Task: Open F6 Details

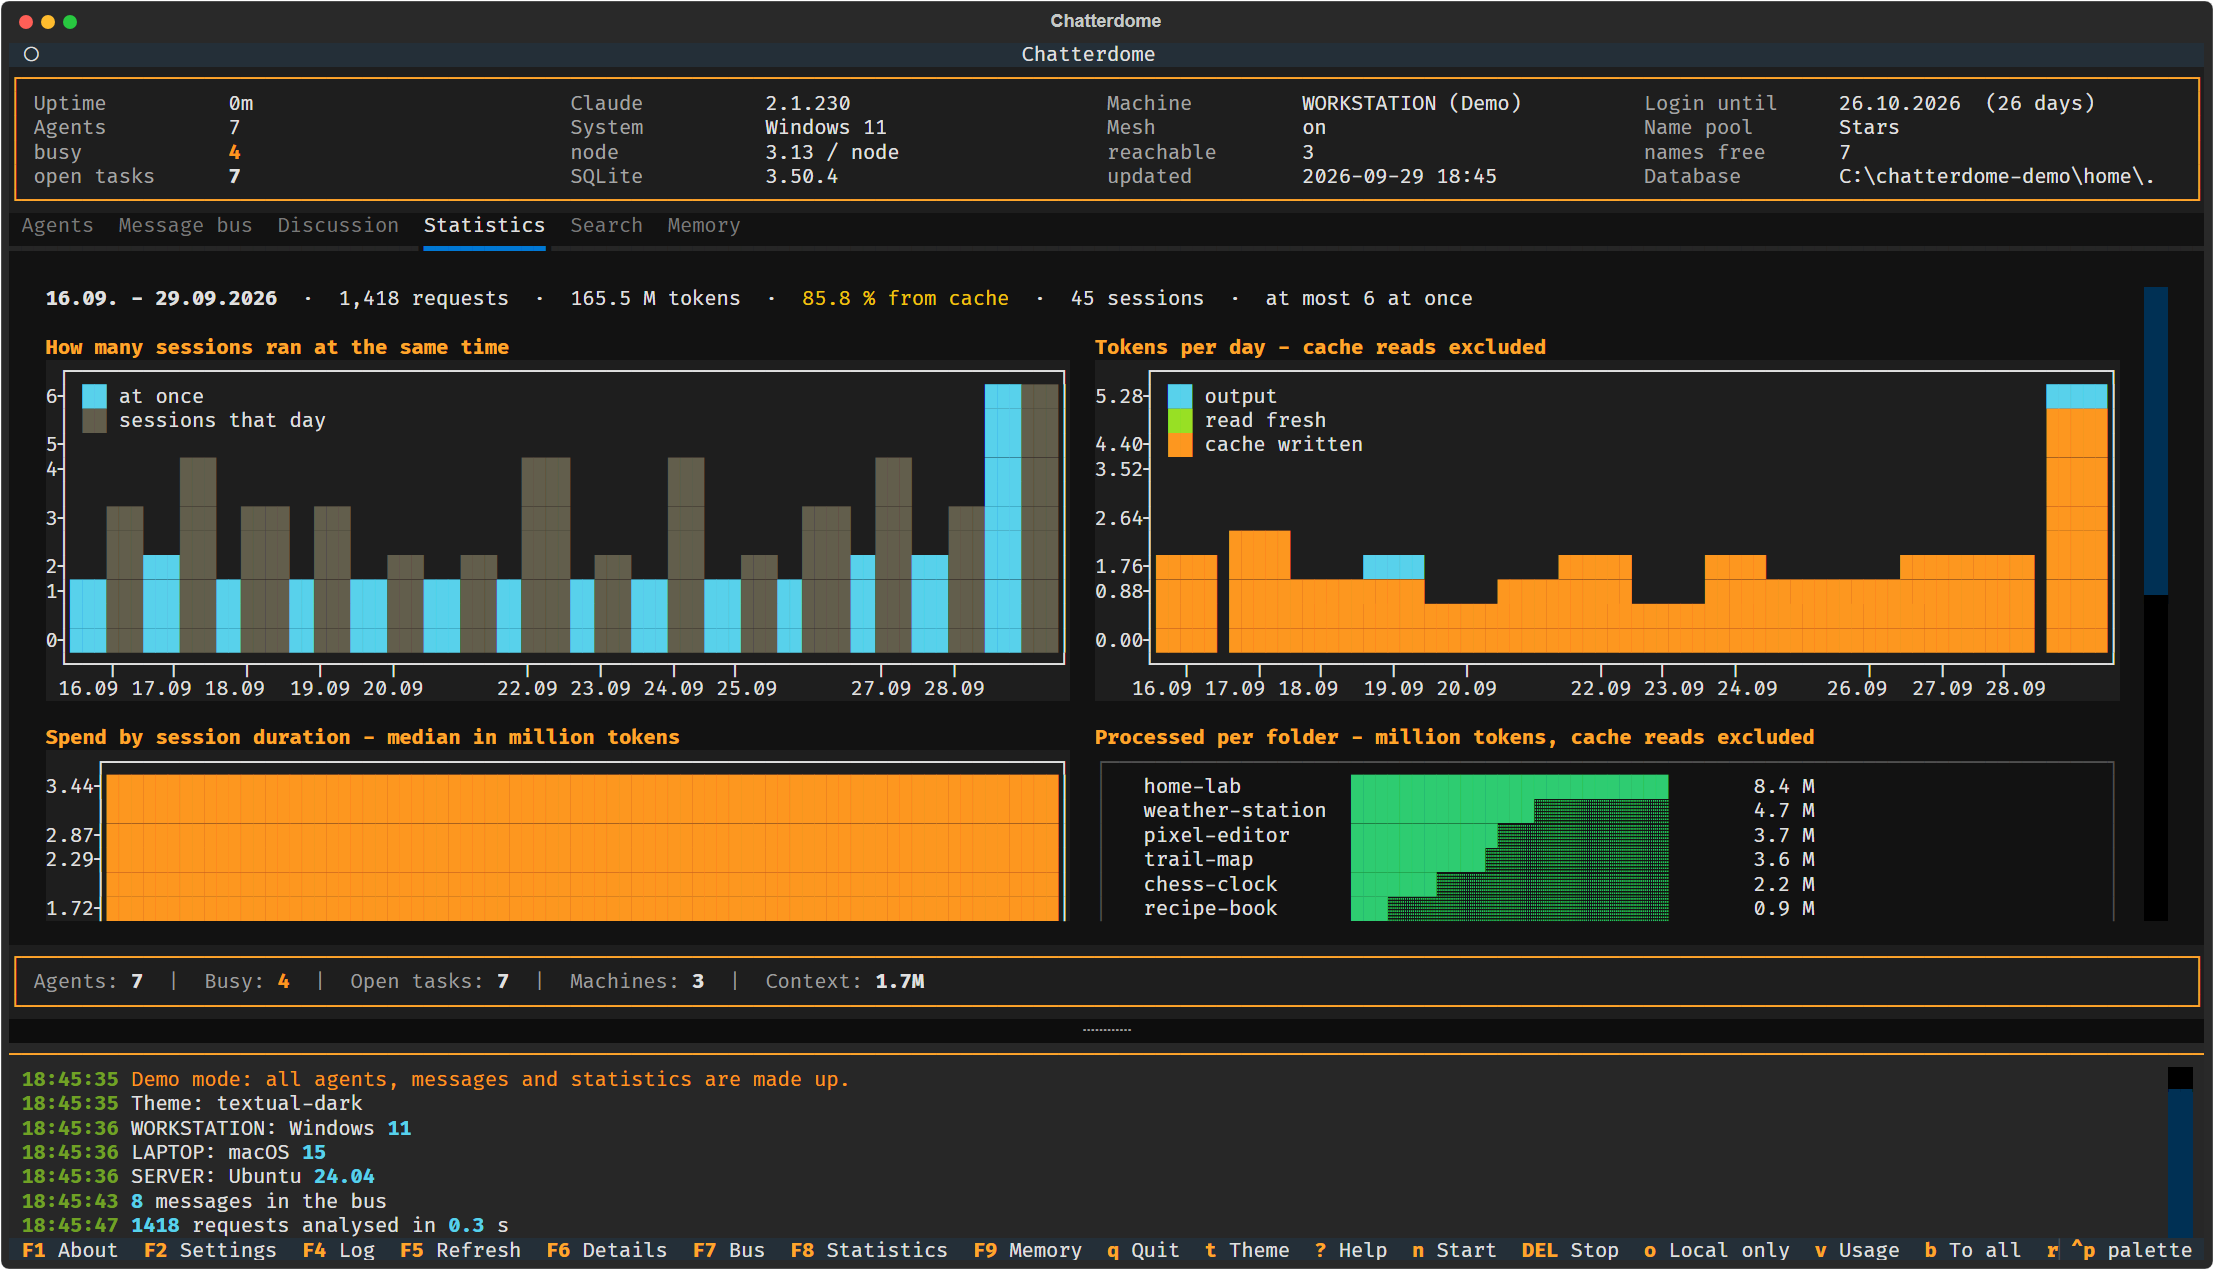Action: [x=606, y=1250]
